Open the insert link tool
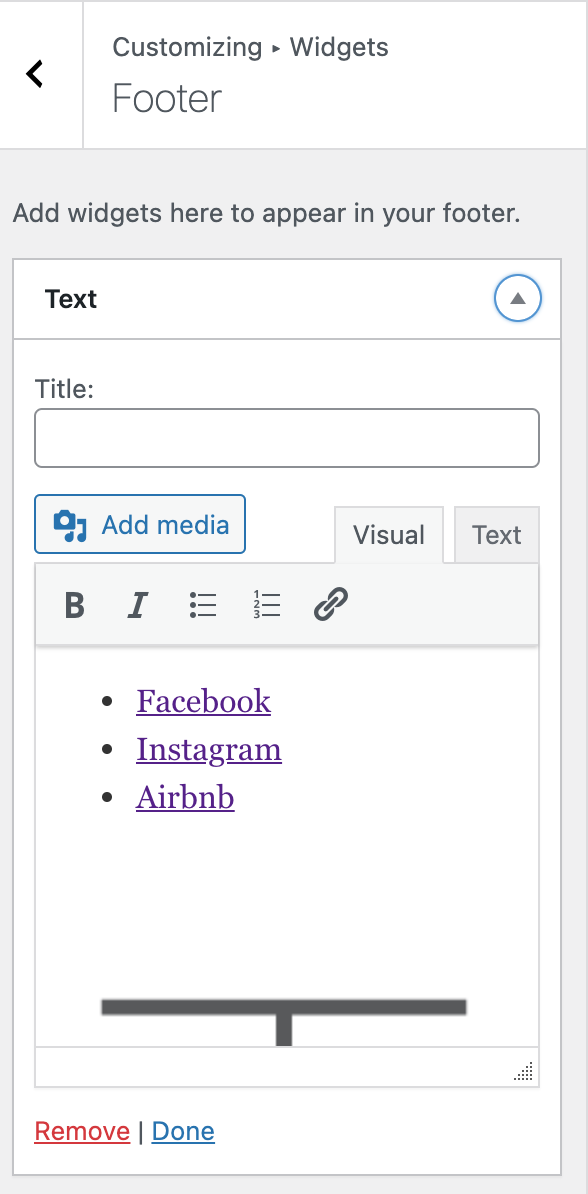The width and height of the screenshot is (588, 1194). coord(331,605)
